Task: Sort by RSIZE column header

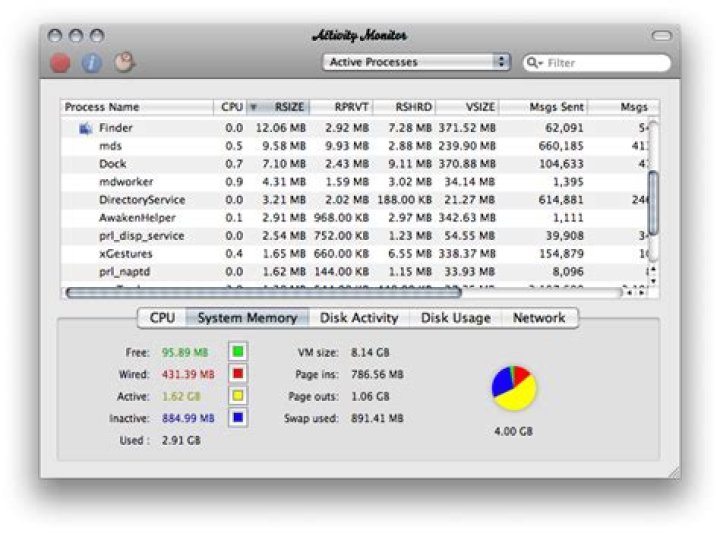Action: tap(278, 107)
